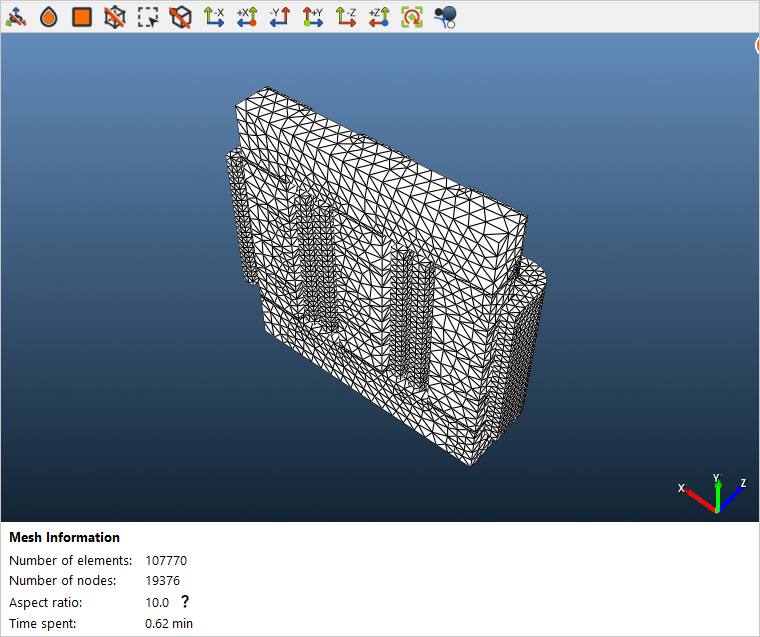Open the blue sphere camera settings icon
Image resolution: width=760 pixels, height=637 pixels.
[445, 17]
